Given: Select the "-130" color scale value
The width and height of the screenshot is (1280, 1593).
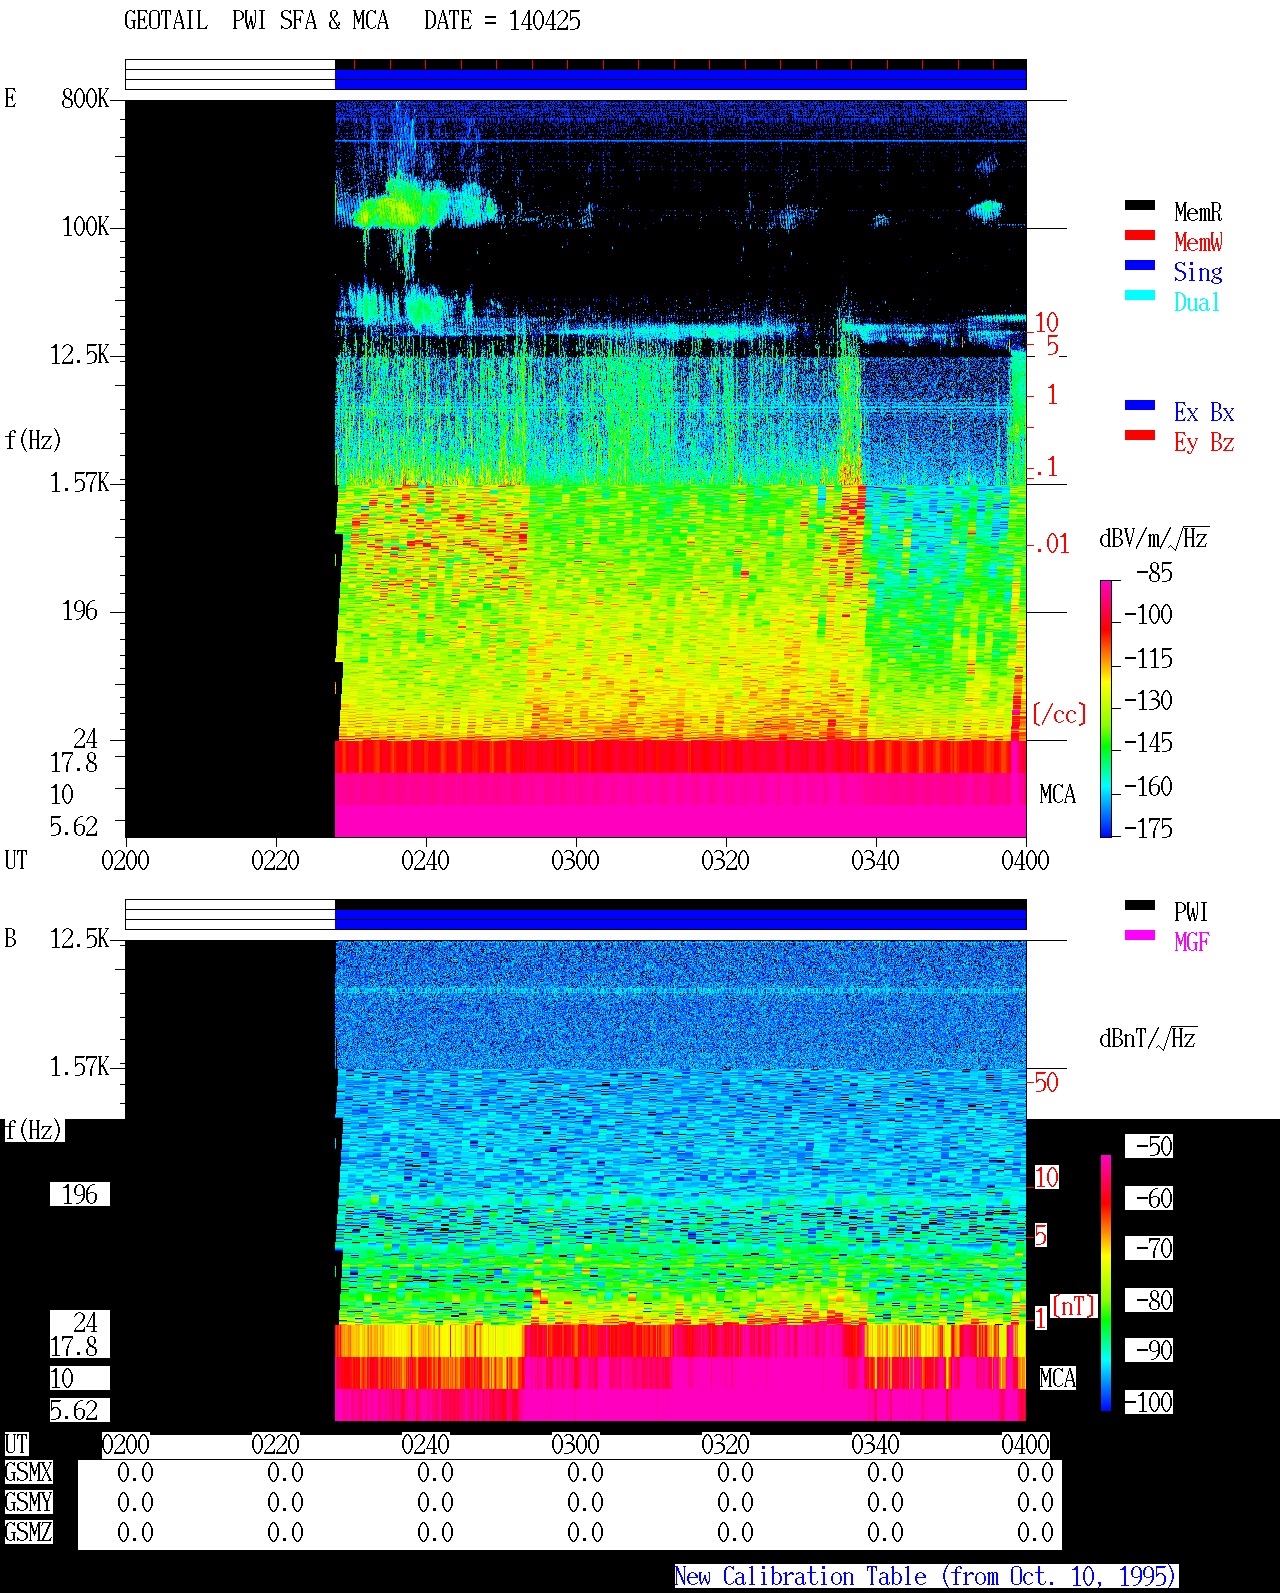Looking at the screenshot, I should pyautogui.click(x=1148, y=701).
